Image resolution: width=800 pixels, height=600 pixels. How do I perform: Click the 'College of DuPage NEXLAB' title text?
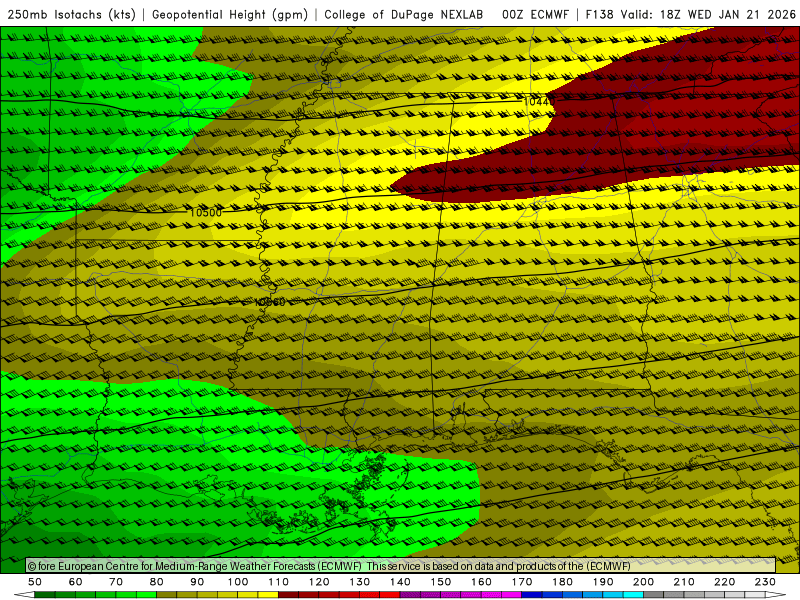[x=404, y=15]
